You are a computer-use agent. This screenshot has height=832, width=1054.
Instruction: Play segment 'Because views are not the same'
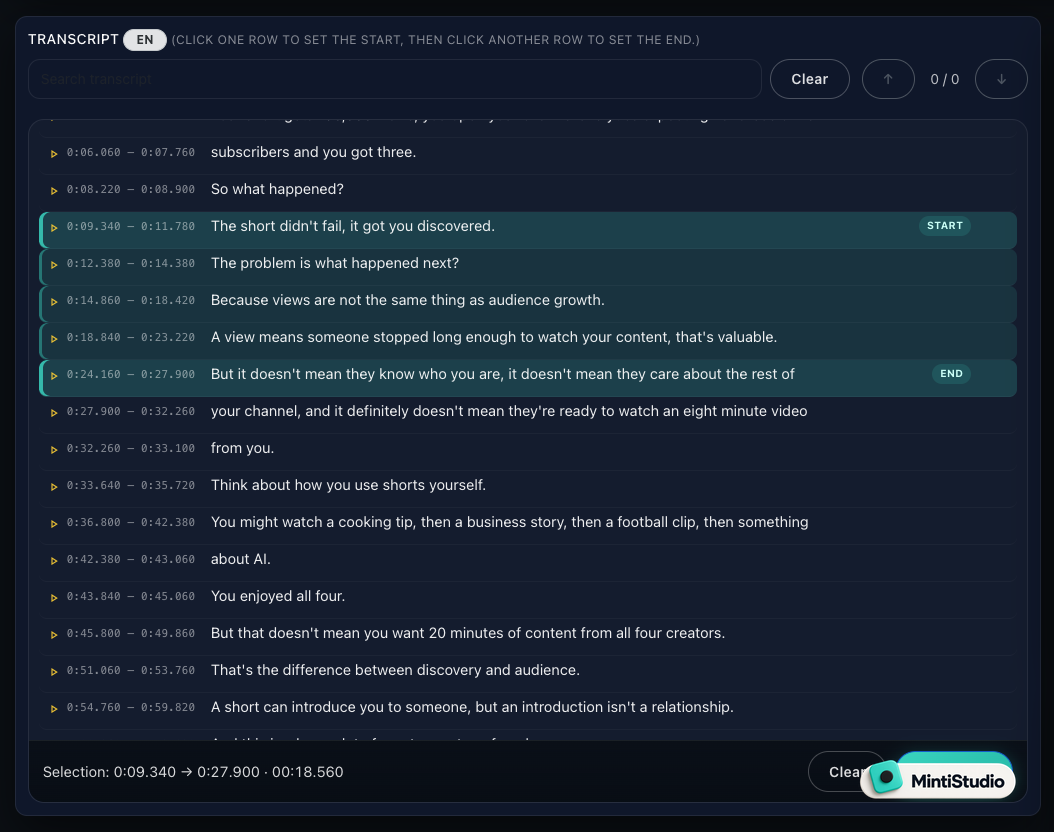point(54,302)
